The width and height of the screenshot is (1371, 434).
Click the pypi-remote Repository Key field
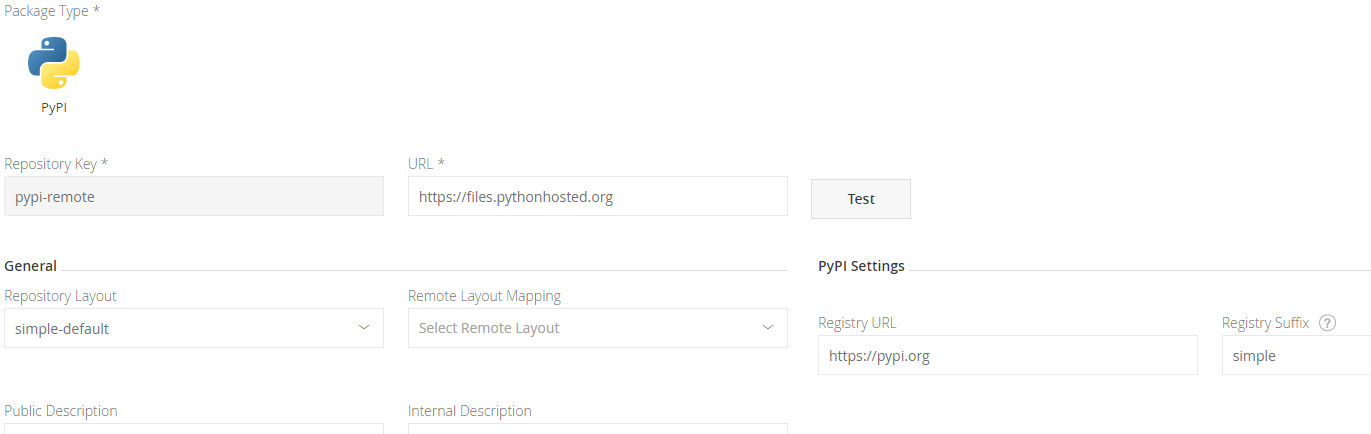coord(193,197)
